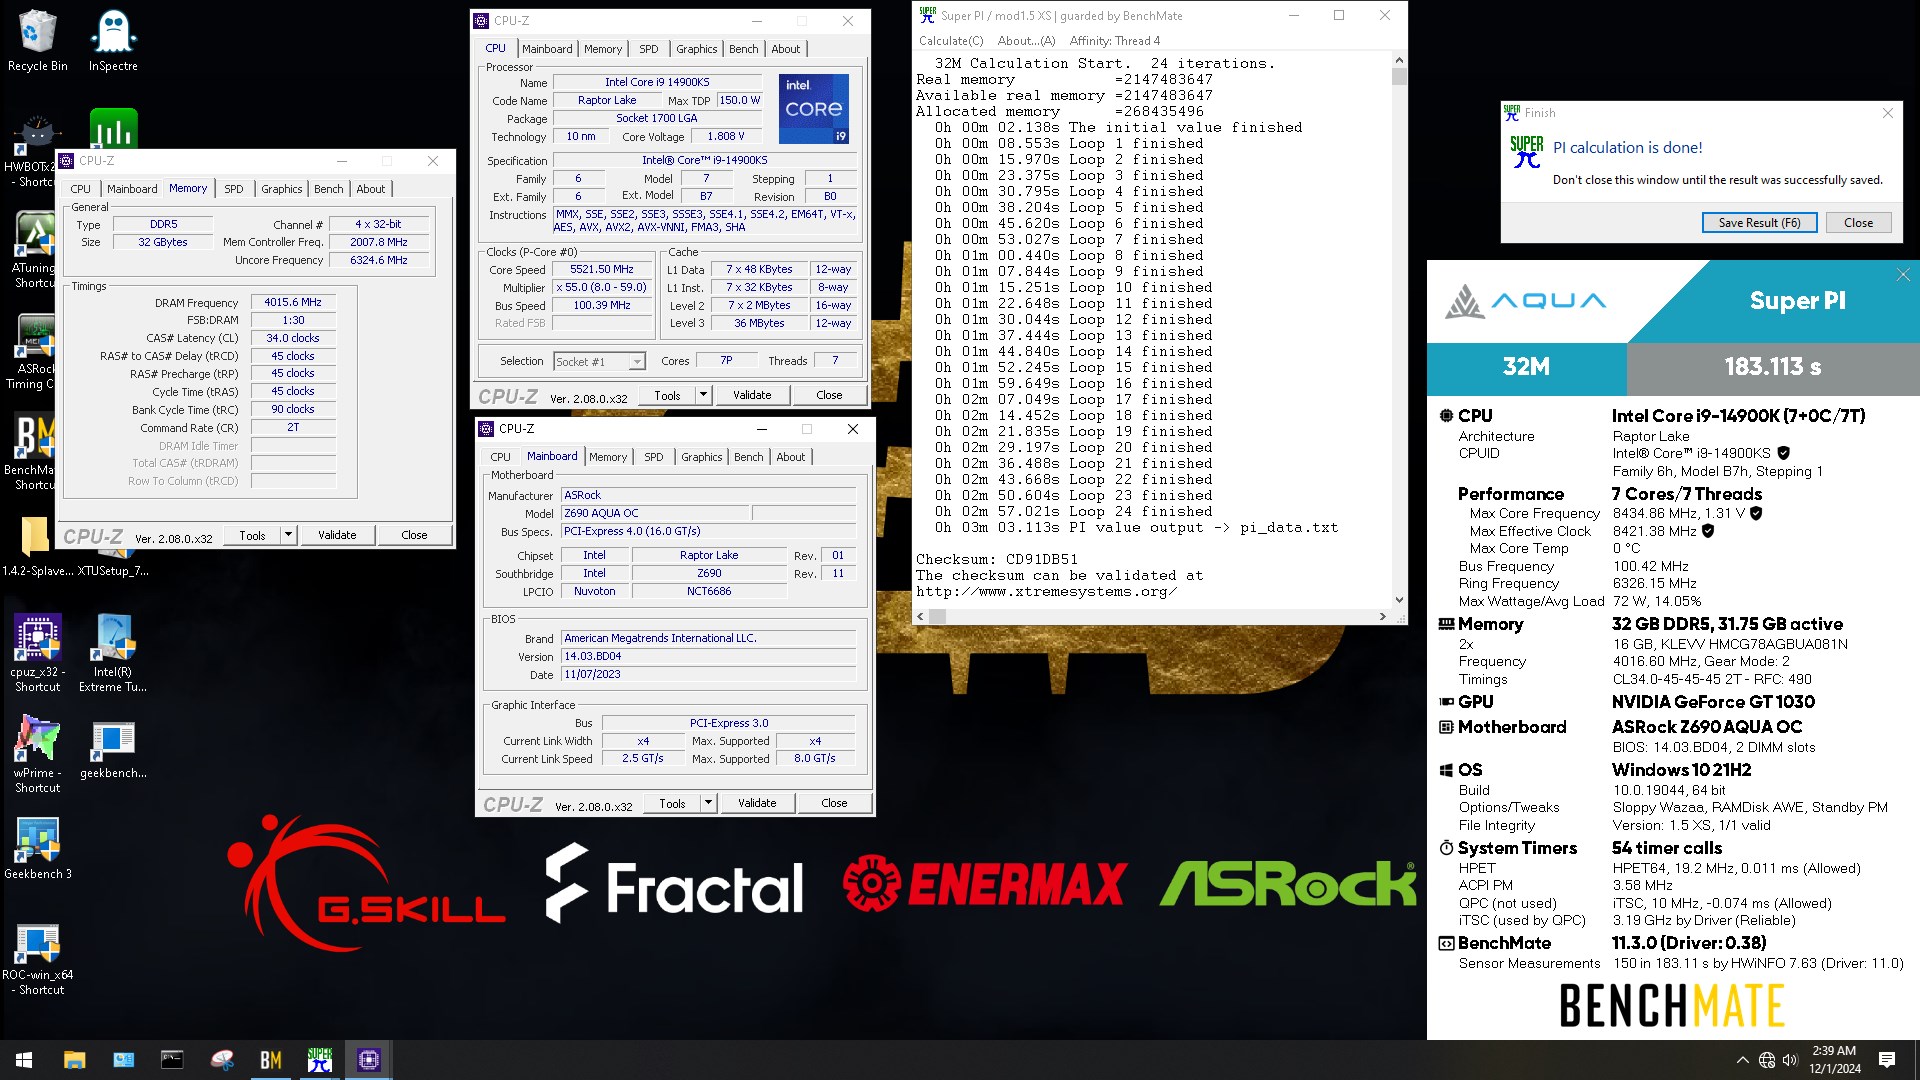Open About...(A) menu in Super PI

(1026, 41)
